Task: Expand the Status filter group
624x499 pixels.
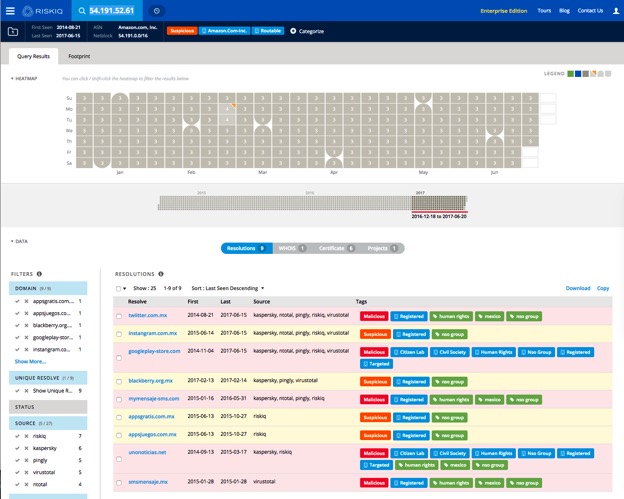Action: coord(48,407)
